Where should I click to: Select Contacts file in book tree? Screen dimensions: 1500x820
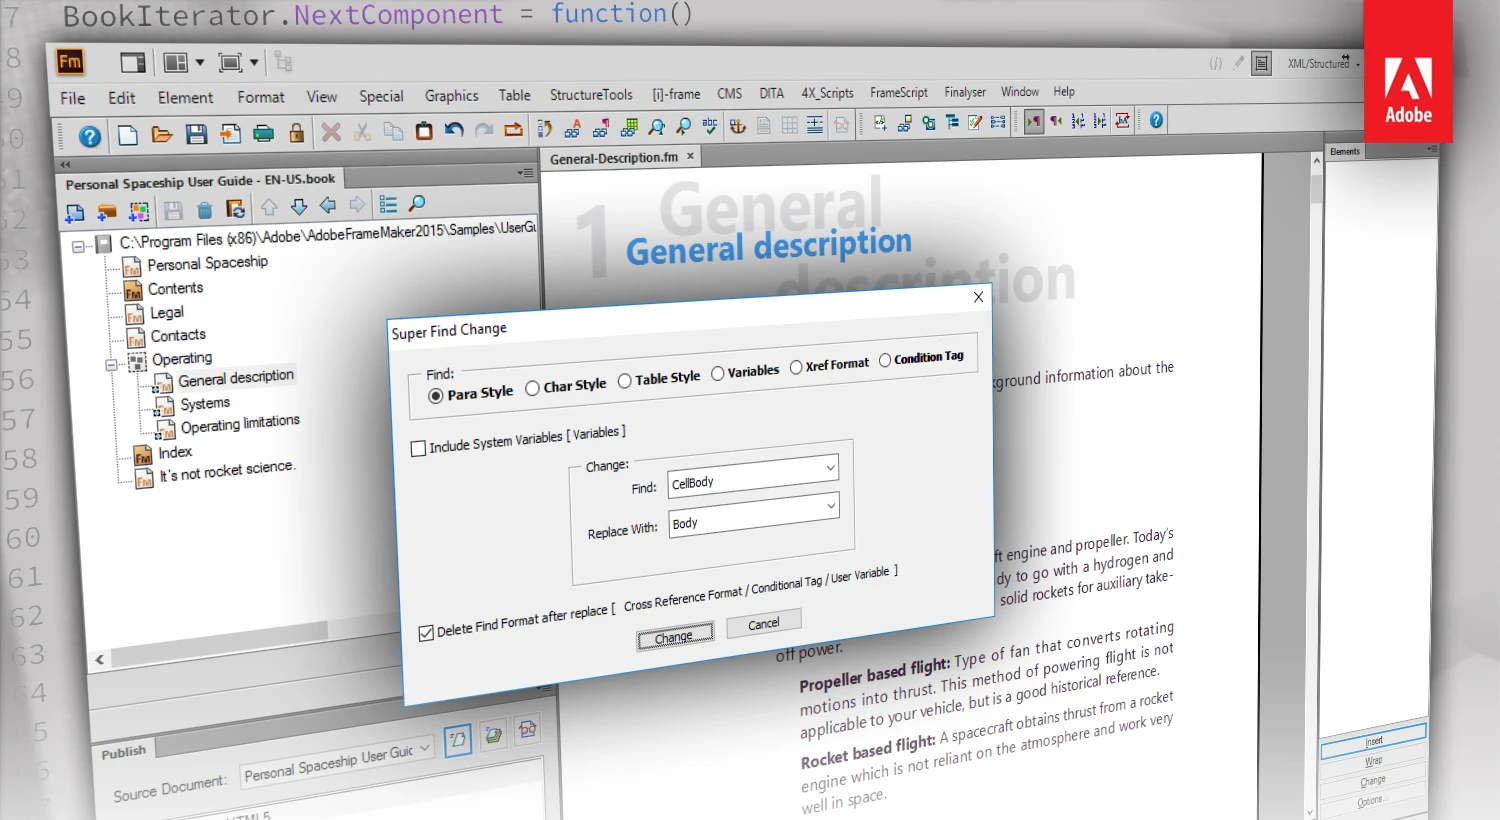click(178, 335)
